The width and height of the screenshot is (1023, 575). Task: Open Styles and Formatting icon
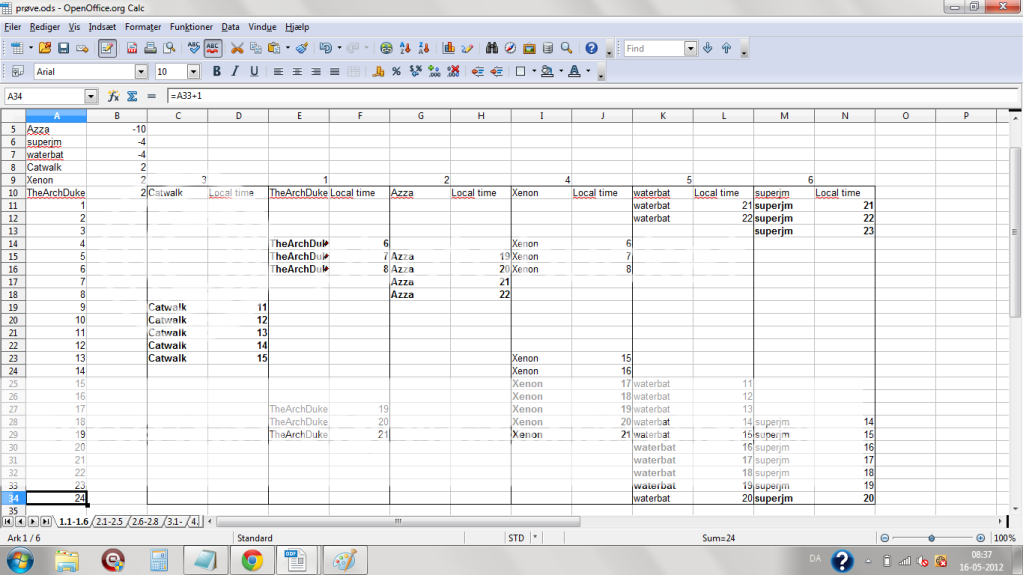[18, 72]
